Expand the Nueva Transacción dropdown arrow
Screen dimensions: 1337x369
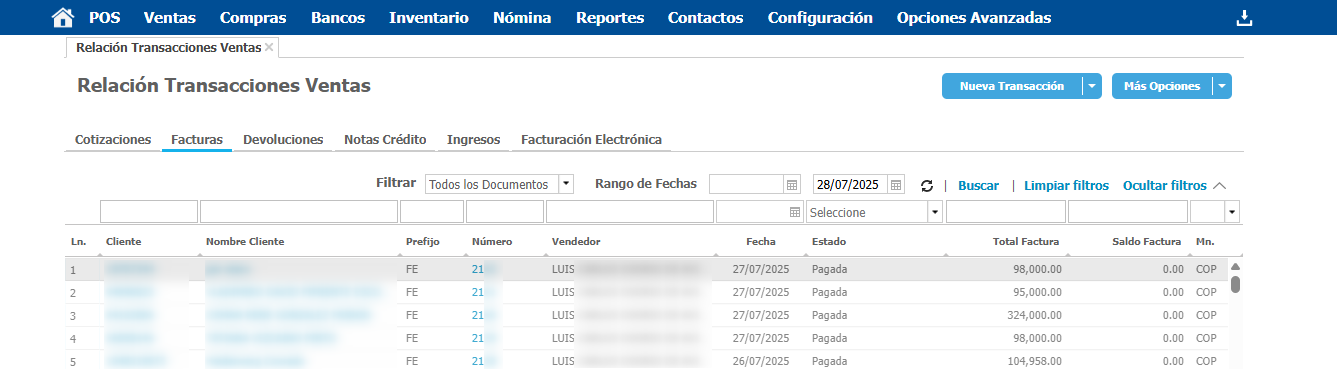tap(1092, 87)
